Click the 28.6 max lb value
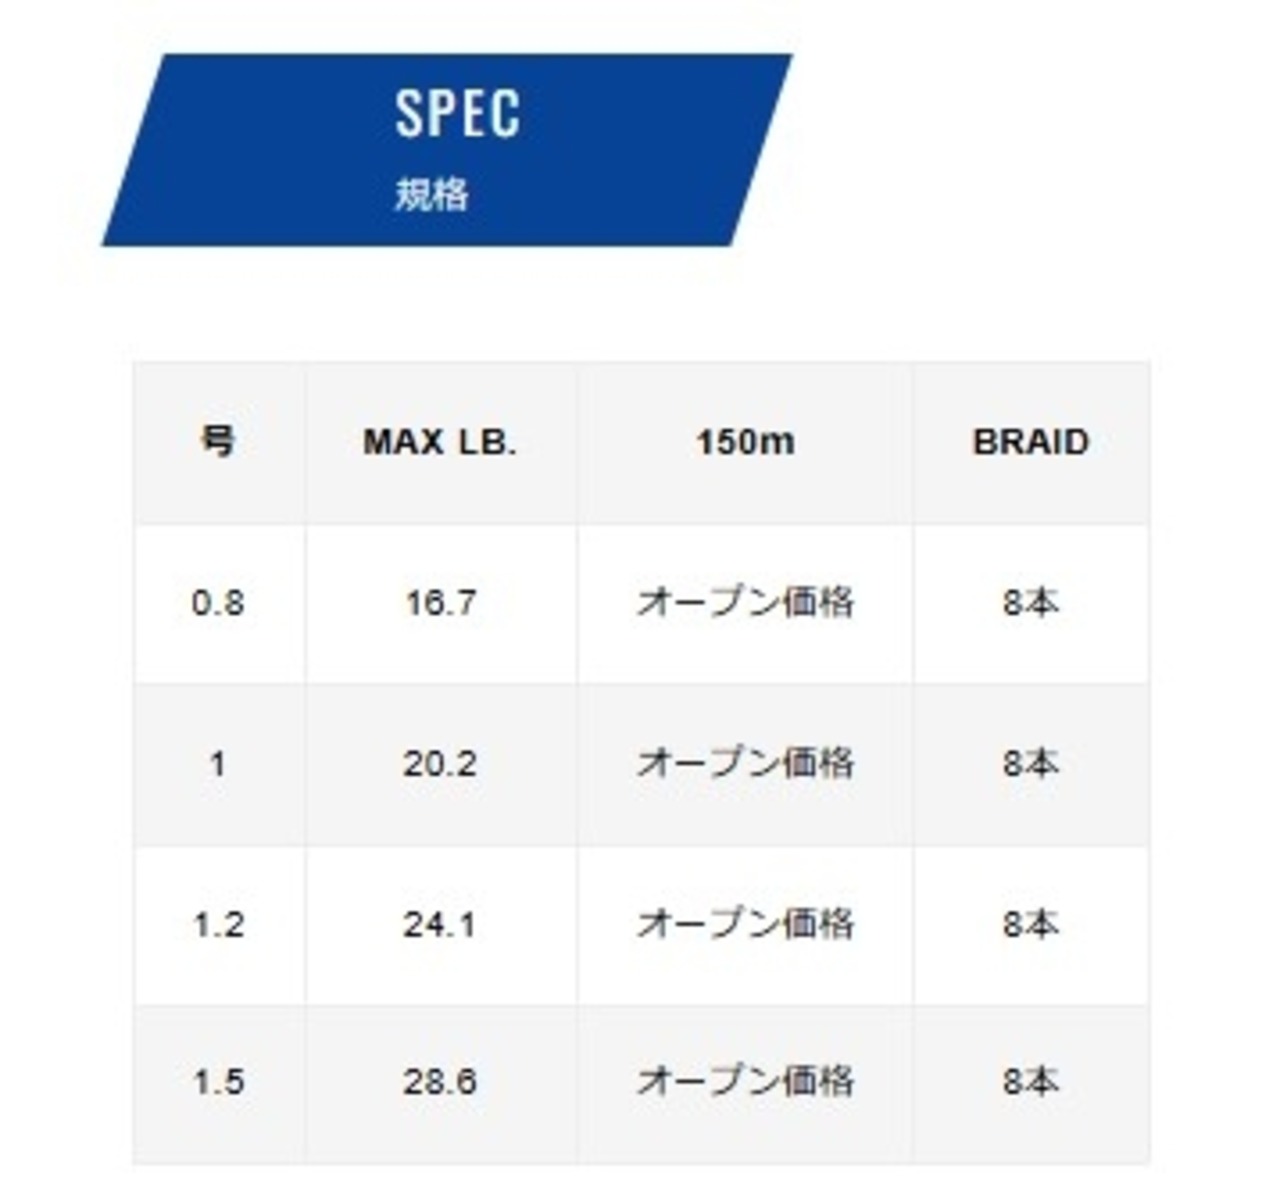The image size is (1280, 1194). 440,1082
